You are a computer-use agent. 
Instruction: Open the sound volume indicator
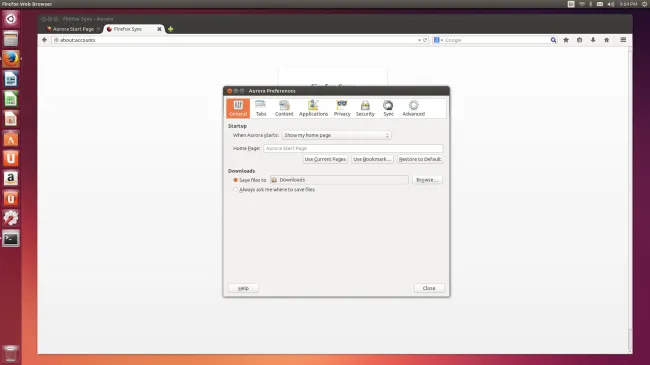(x=611, y=4)
